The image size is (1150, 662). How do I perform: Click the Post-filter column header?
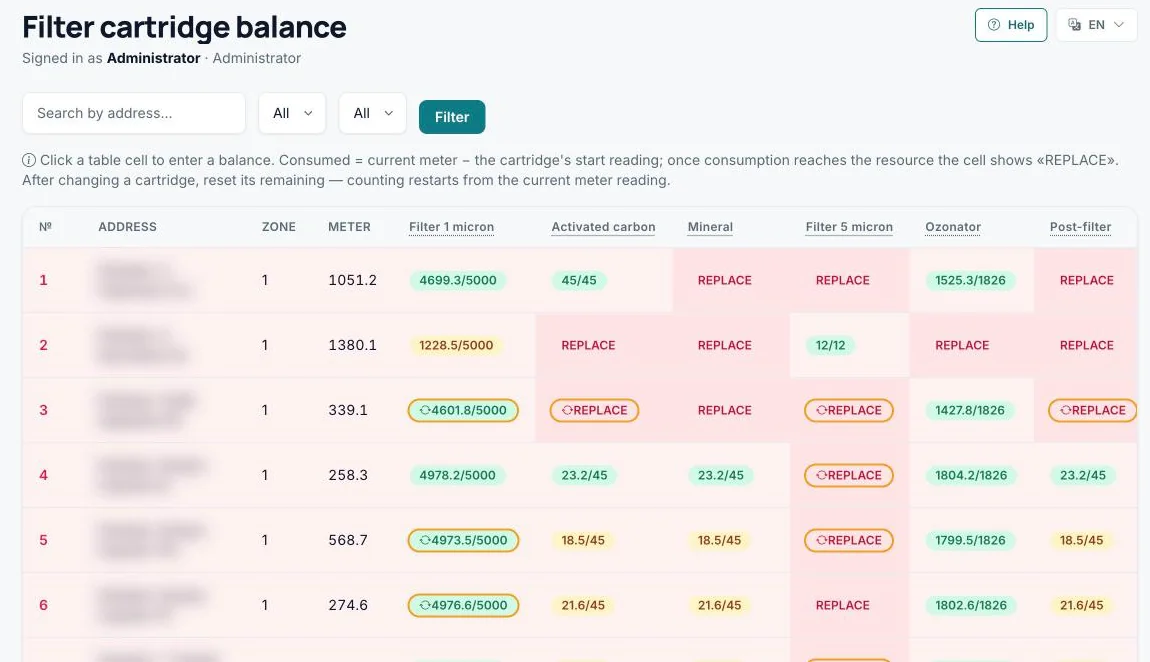tap(1080, 227)
